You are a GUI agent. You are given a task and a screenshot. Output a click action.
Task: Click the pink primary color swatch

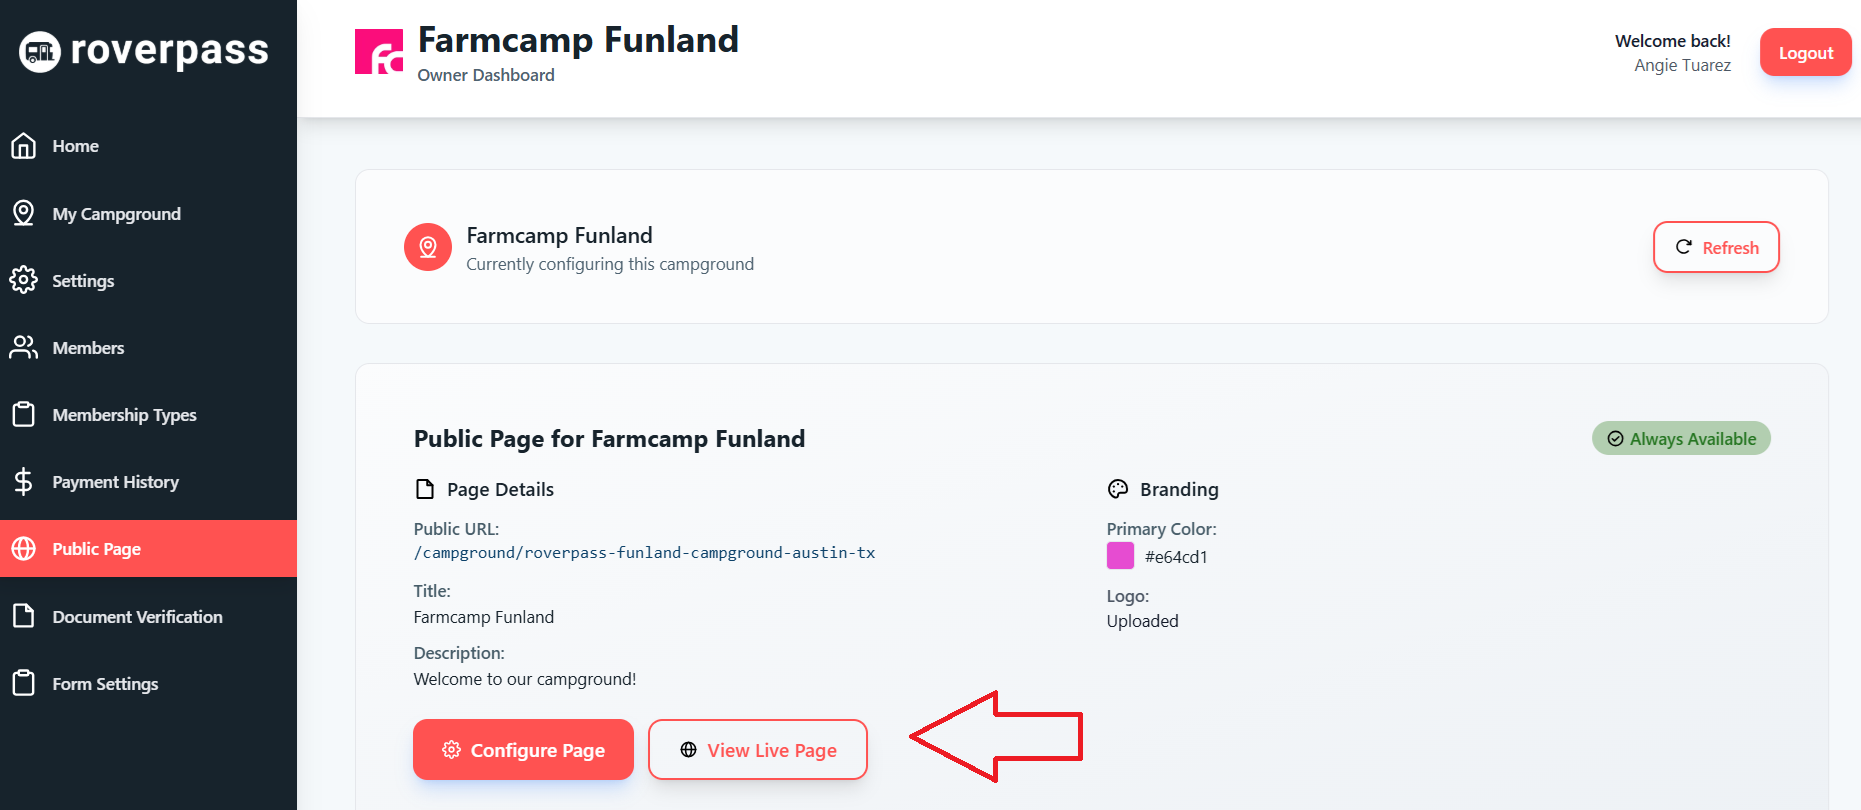1120,556
